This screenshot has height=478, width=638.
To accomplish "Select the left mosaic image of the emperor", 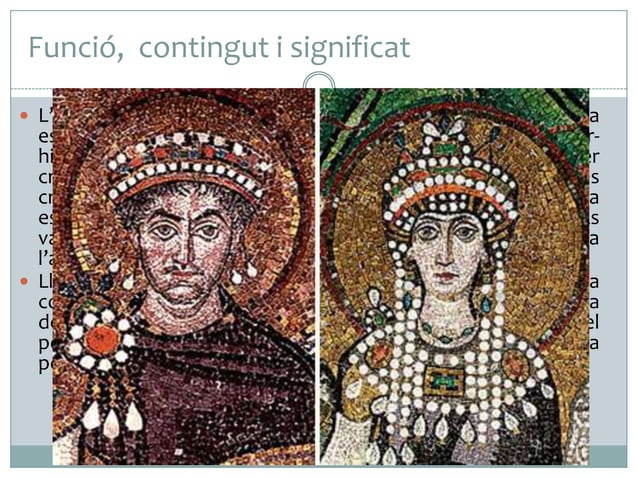I will tap(184, 277).
